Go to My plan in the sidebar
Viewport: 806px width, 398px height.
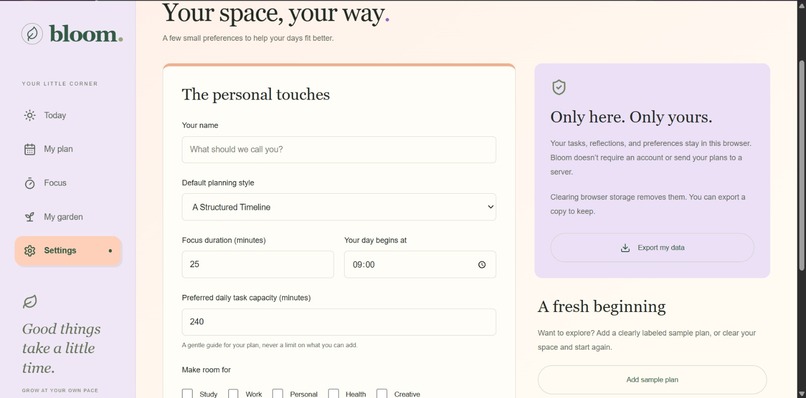(x=68, y=149)
